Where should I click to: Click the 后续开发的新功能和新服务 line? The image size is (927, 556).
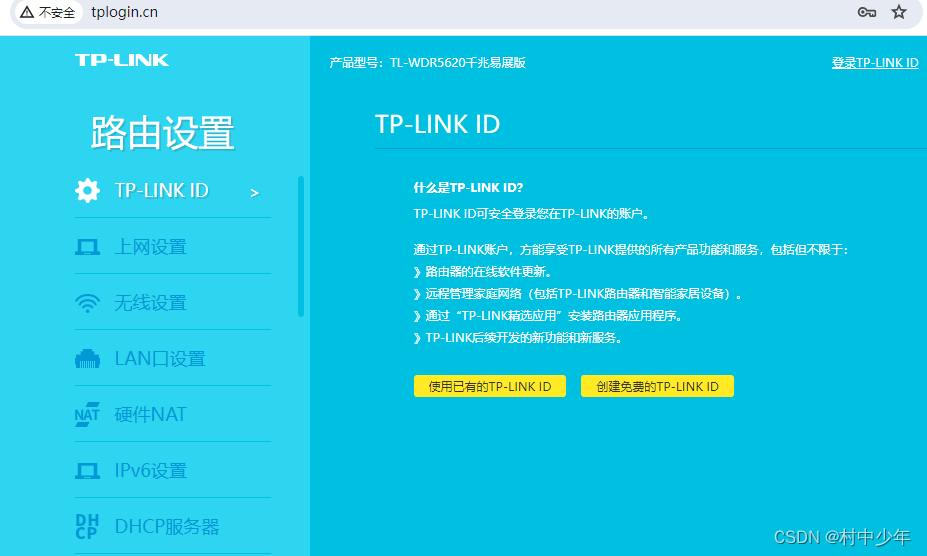518,338
